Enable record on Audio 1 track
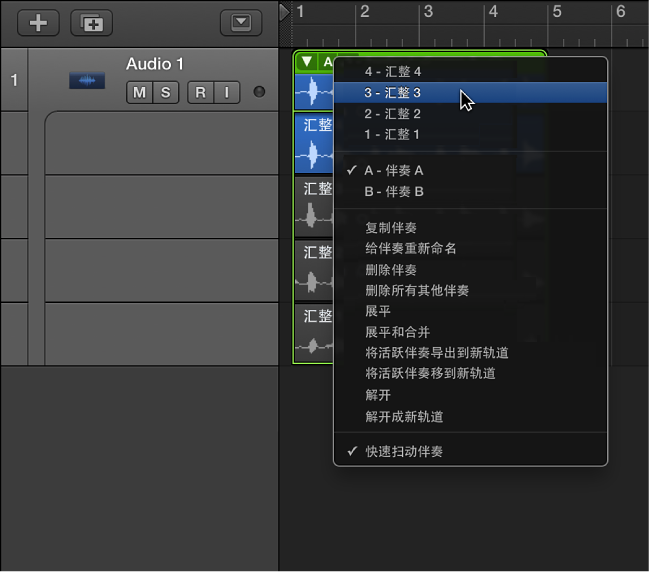Screen dimensions: 650x574 pos(200,93)
